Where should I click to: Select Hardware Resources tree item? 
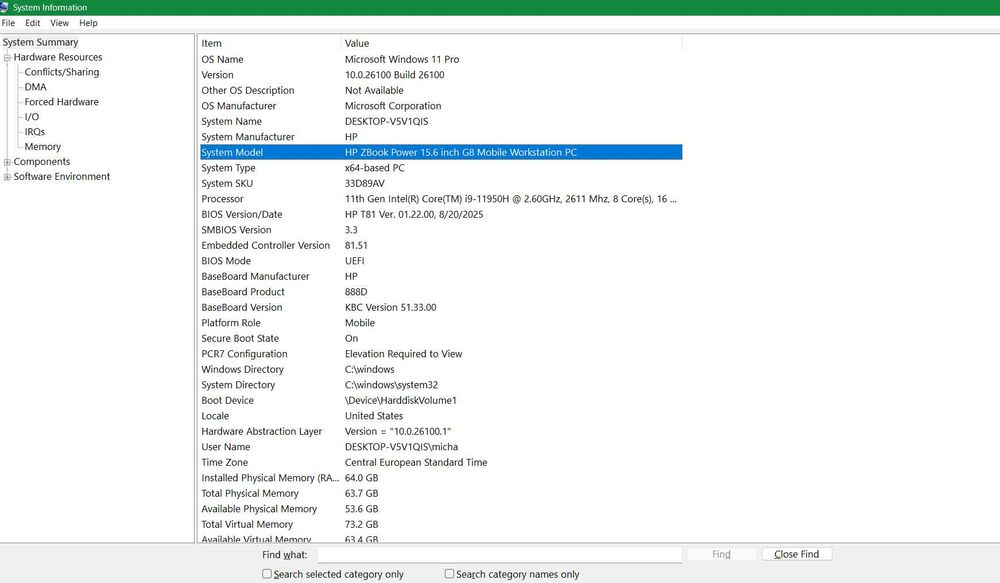pos(58,57)
